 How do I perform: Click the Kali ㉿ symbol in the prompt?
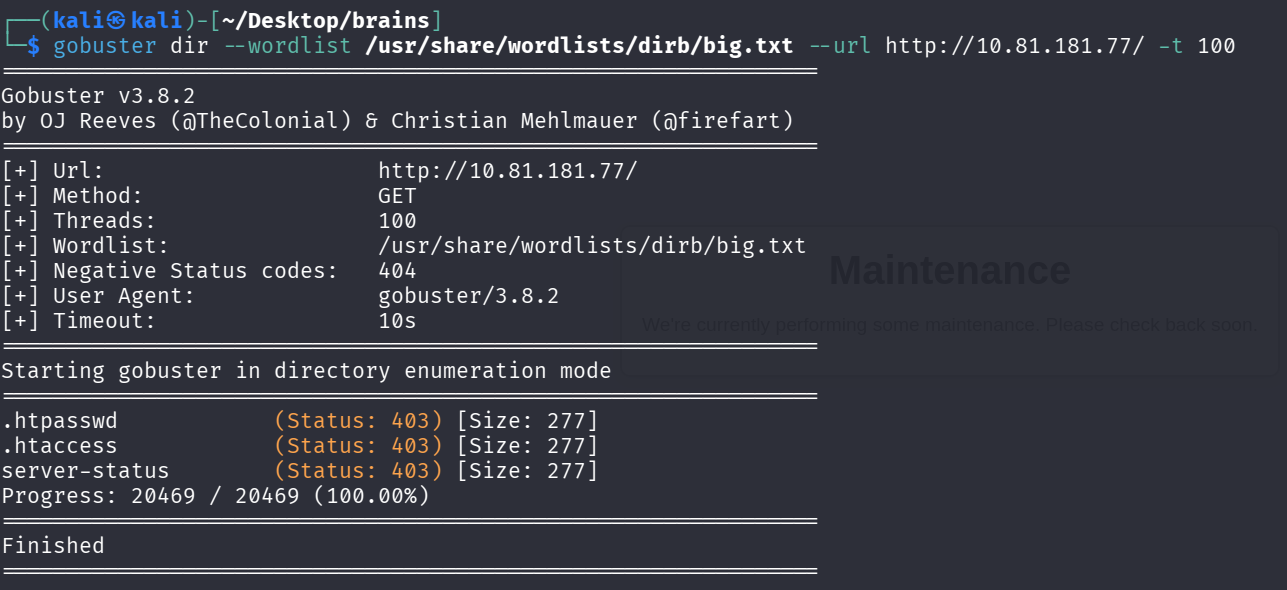click(118, 20)
